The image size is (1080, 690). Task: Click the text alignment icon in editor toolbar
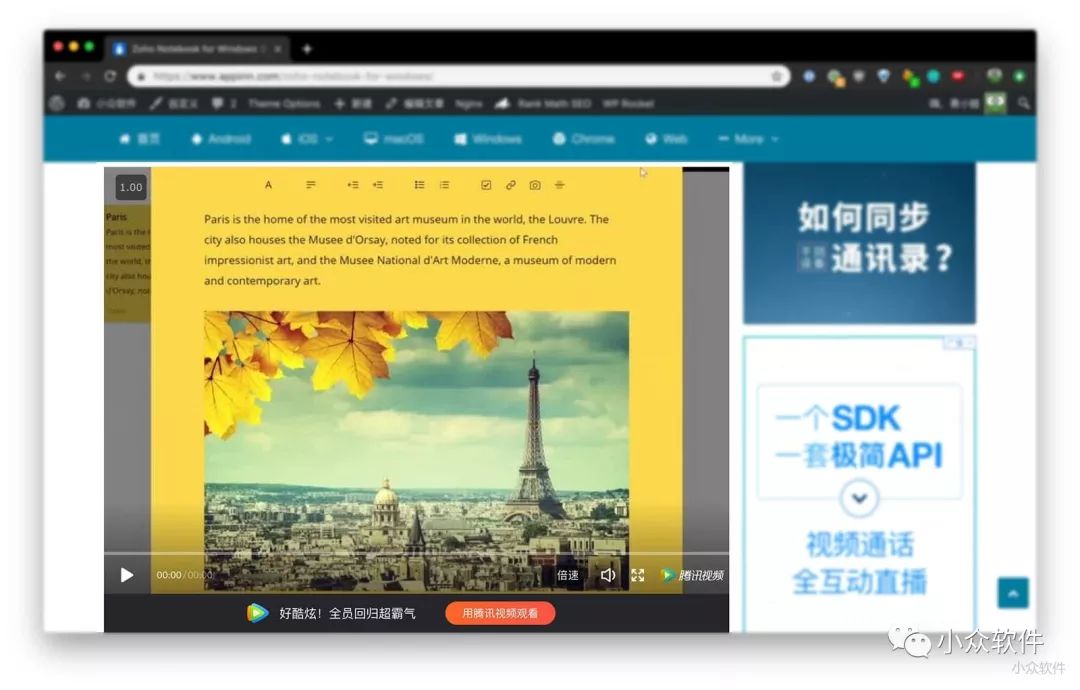pos(311,184)
